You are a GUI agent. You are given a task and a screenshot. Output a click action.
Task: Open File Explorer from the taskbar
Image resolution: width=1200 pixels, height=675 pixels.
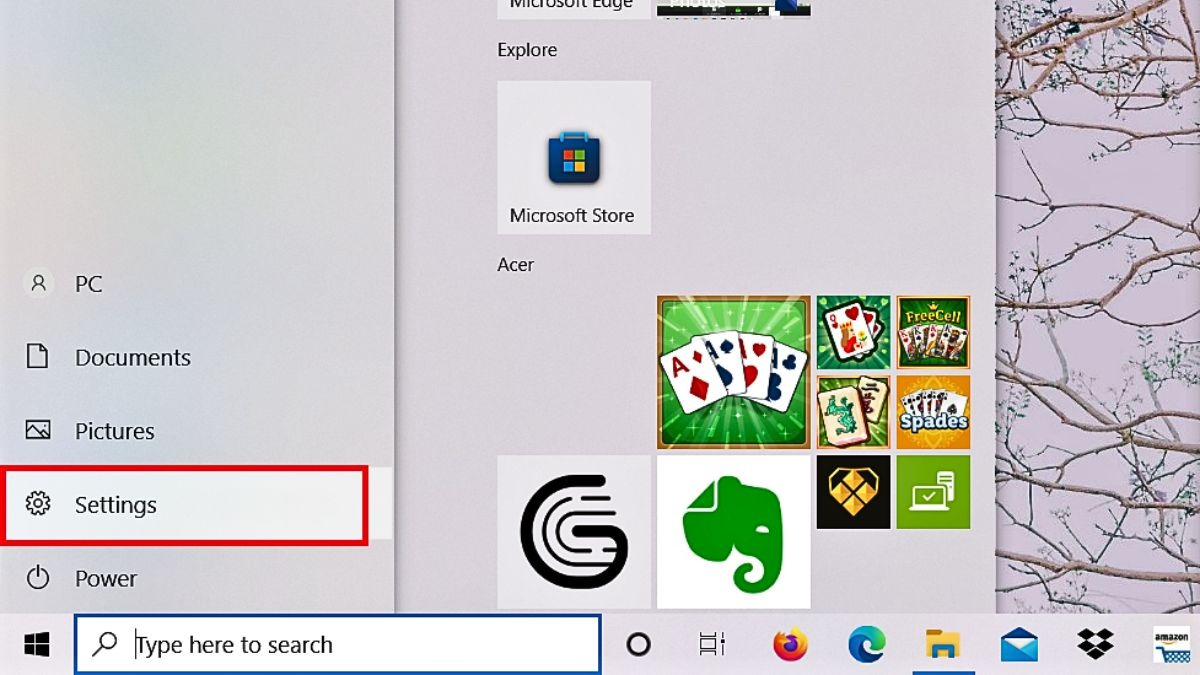pyautogui.click(x=942, y=645)
